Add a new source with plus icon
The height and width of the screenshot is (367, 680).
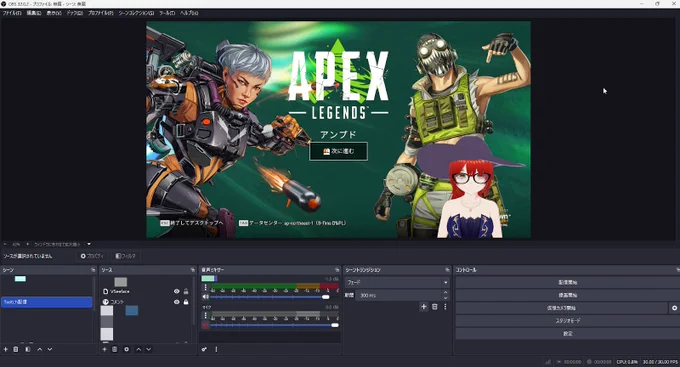105,349
